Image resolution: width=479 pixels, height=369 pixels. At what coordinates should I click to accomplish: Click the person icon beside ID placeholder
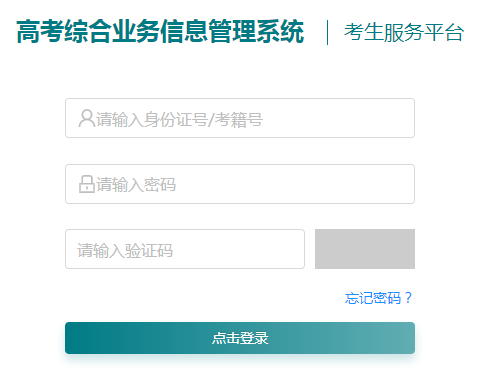tap(87, 118)
